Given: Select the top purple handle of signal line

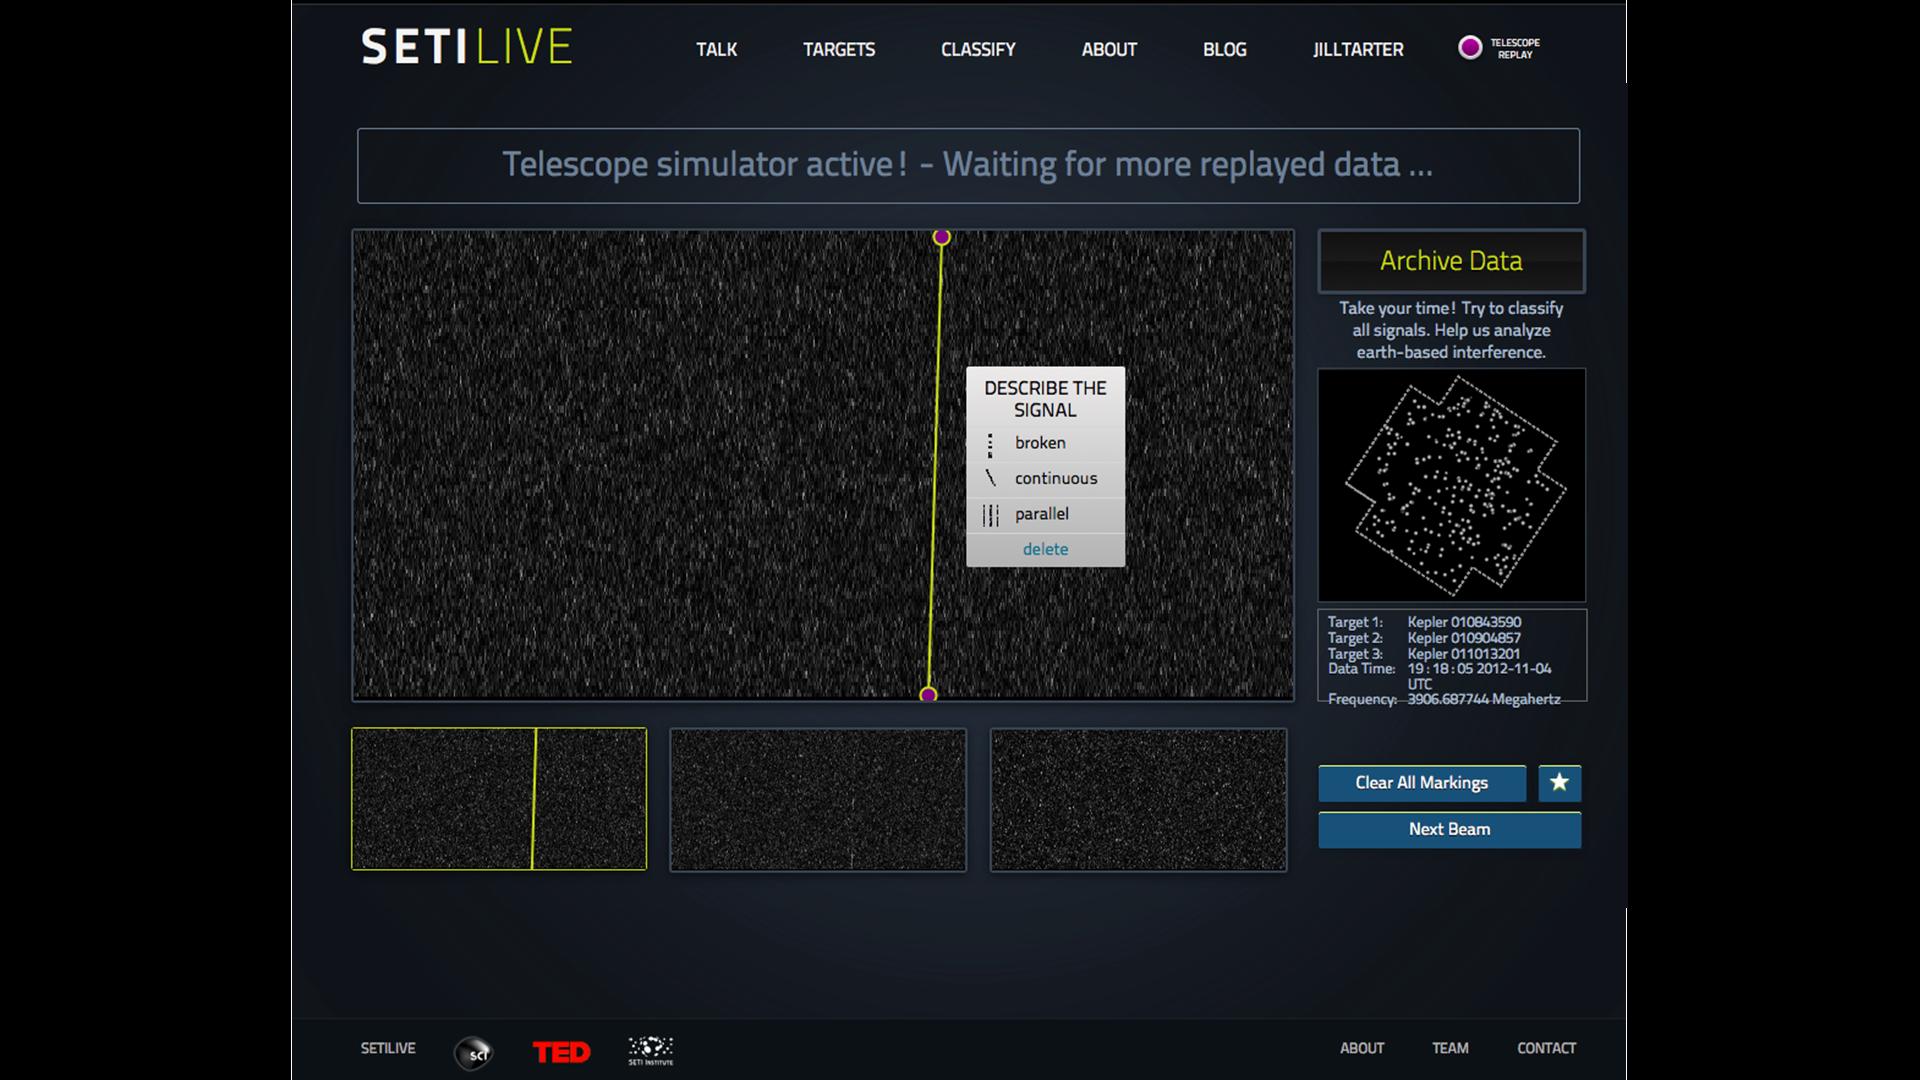Looking at the screenshot, I should (941, 237).
